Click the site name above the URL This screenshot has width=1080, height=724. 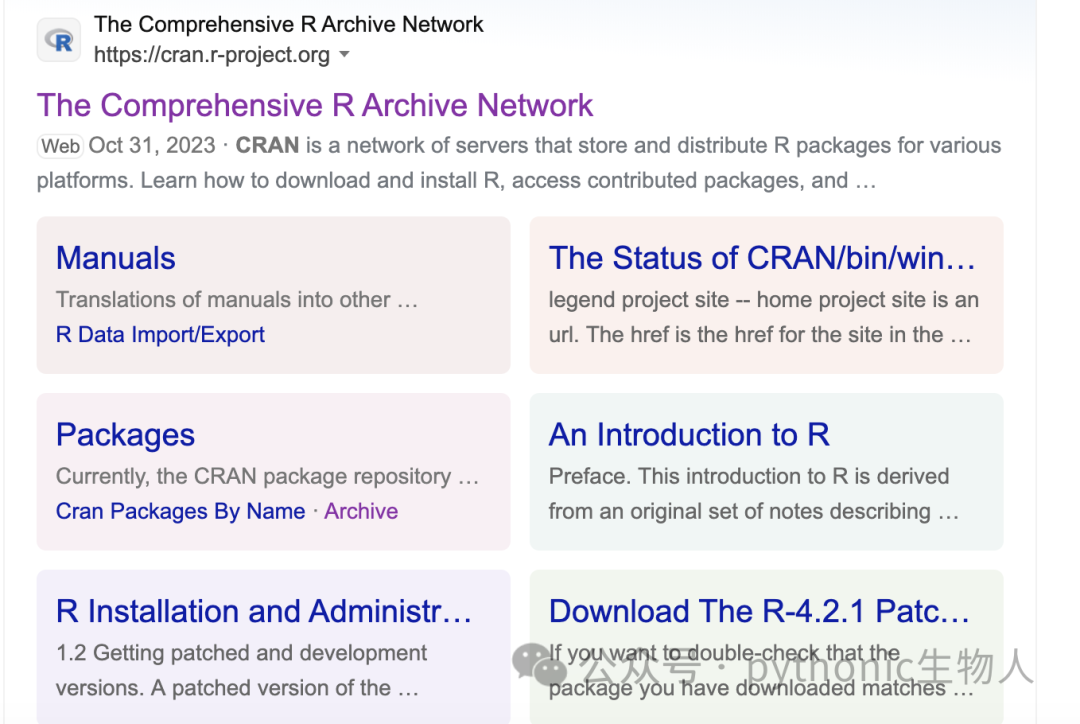click(x=289, y=24)
